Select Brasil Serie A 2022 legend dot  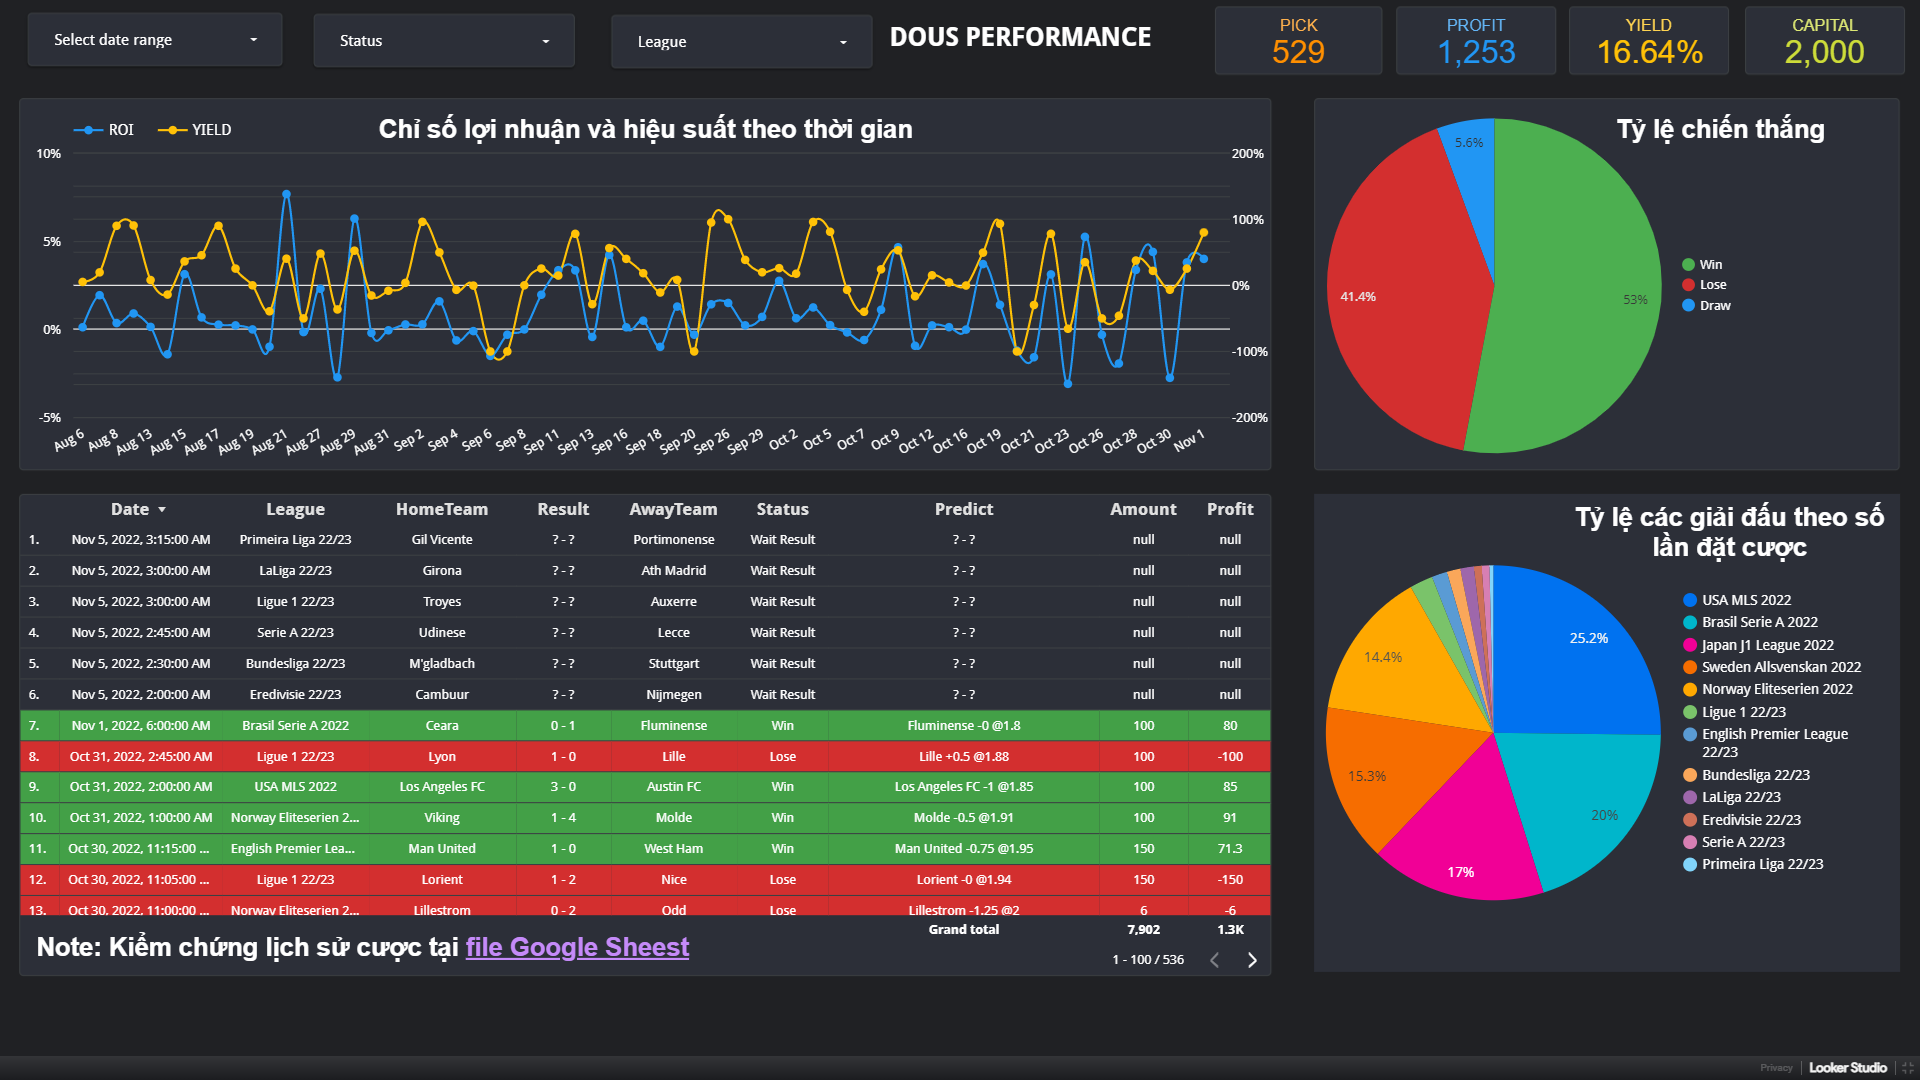(x=1690, y=622)
